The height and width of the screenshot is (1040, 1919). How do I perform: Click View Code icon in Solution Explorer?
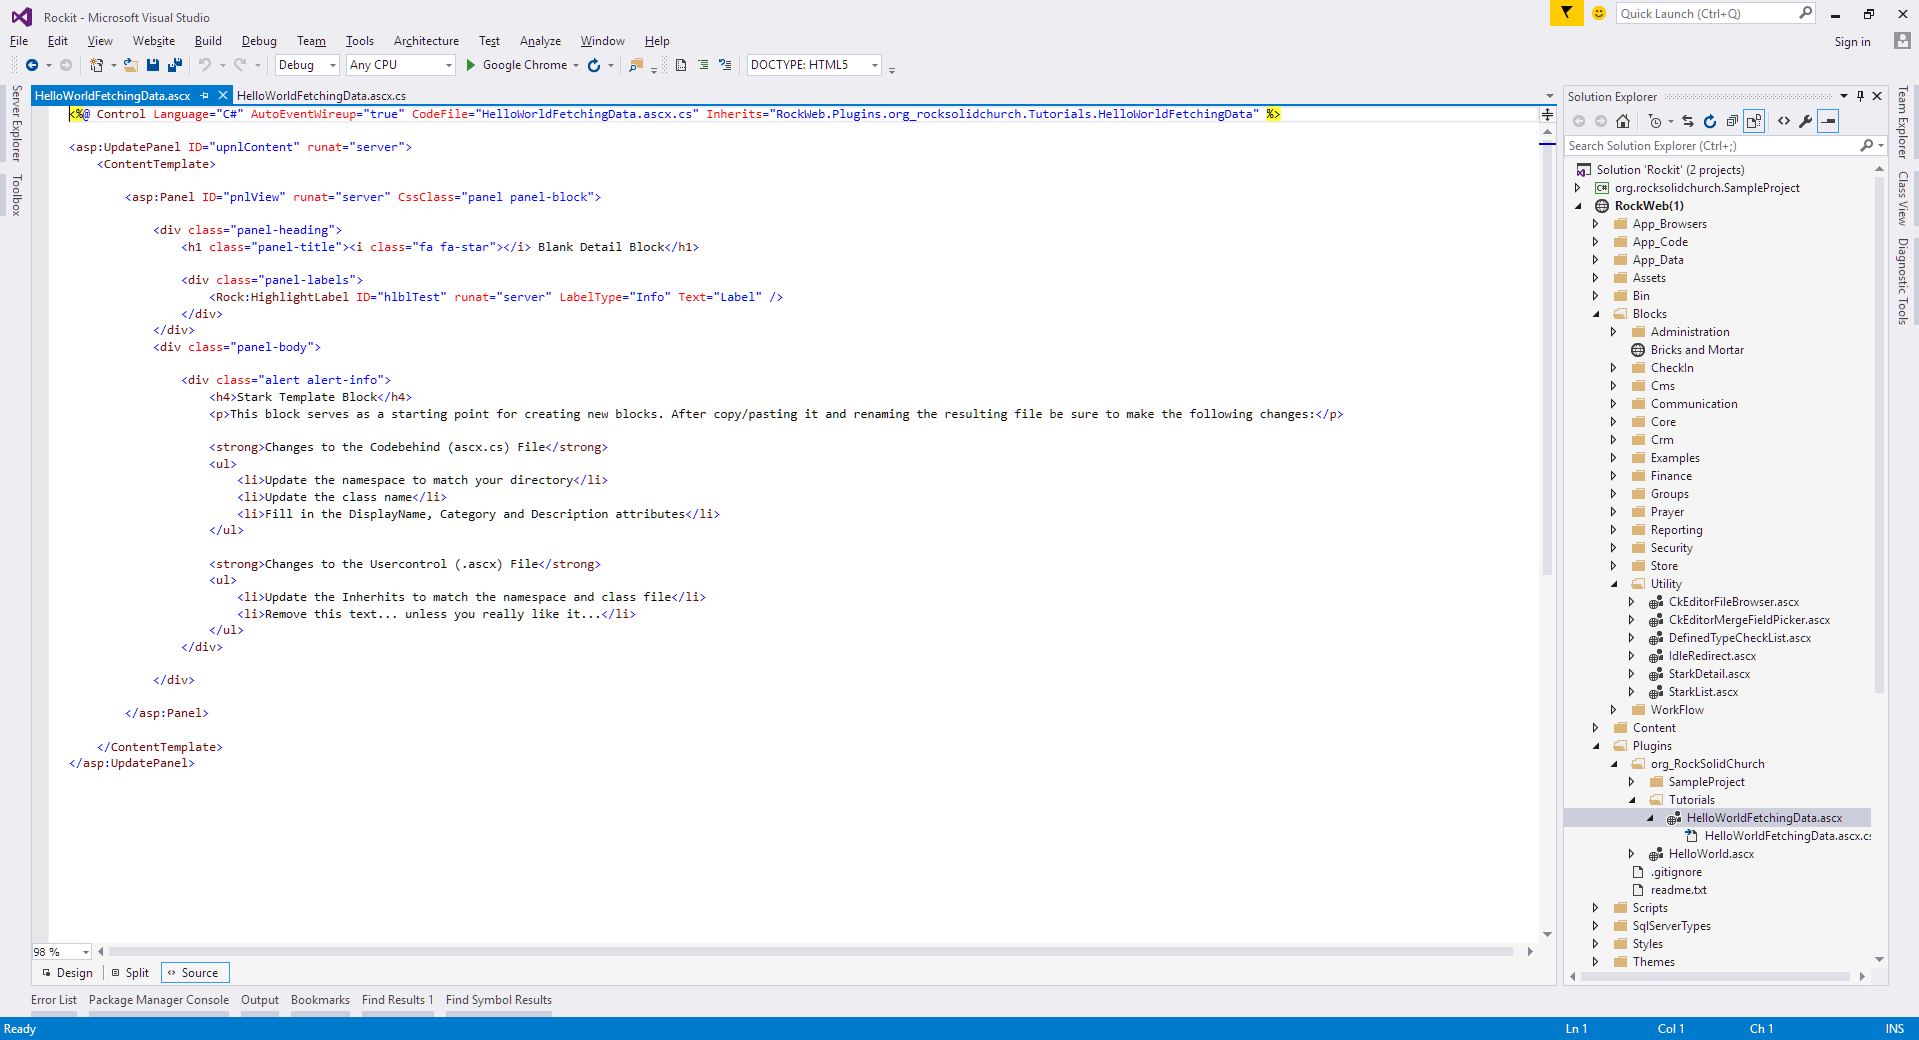1784,121
